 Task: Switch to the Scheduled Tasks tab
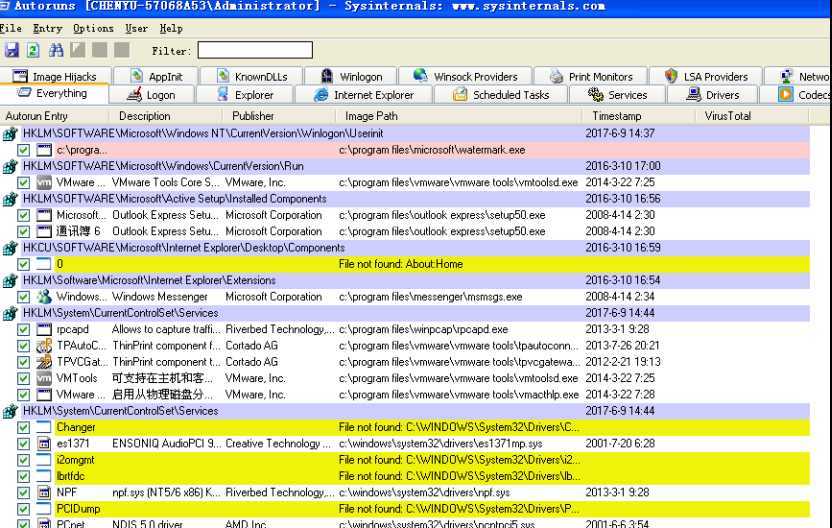click(501, 95)
